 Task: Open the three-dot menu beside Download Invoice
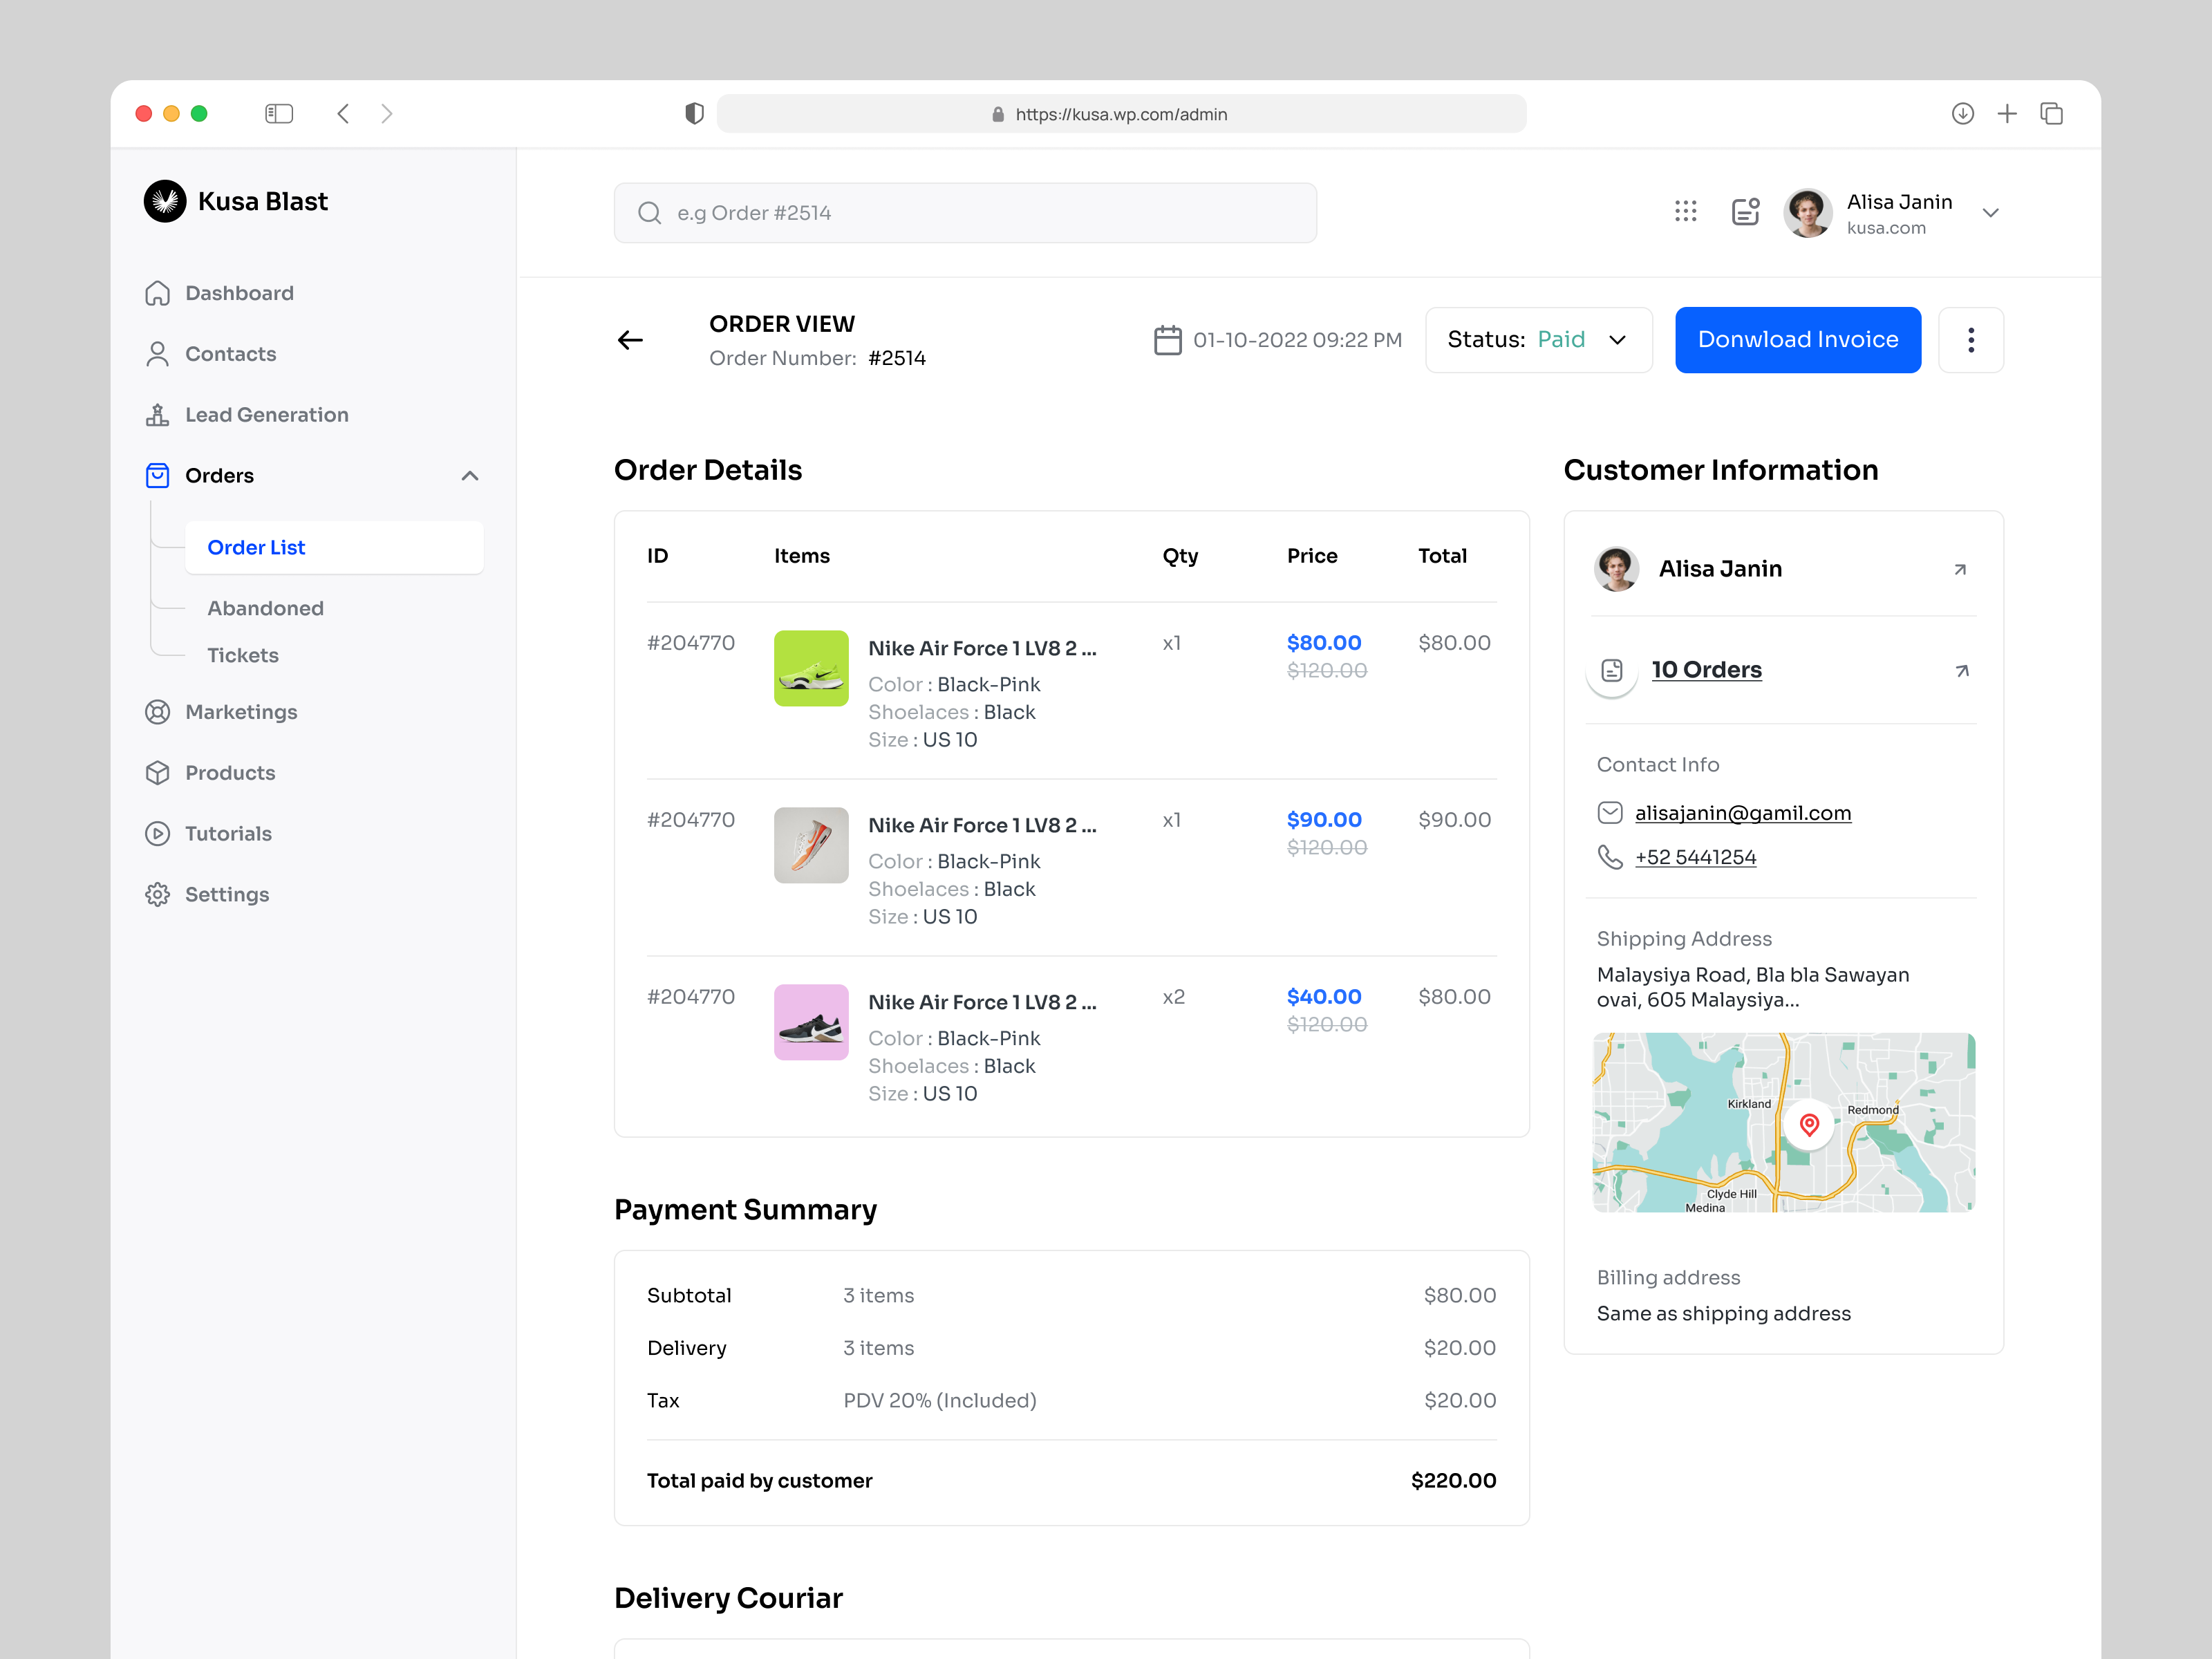(1971, 340)
